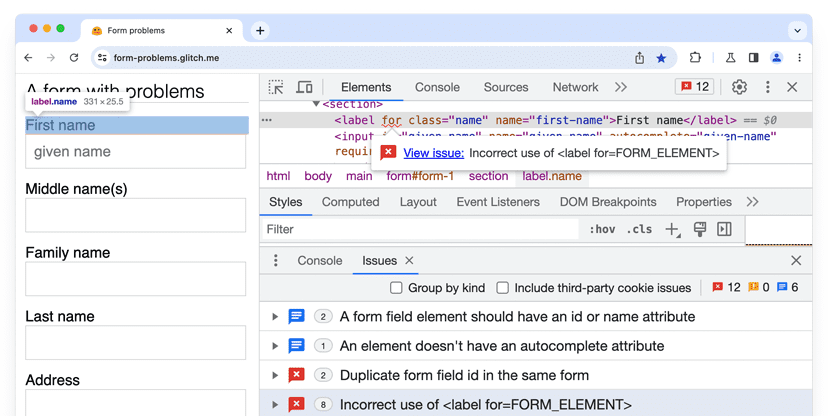Toggle computed styles sidebar icon
This screenshot has width=828, height=416.
(x=725, y=230)
